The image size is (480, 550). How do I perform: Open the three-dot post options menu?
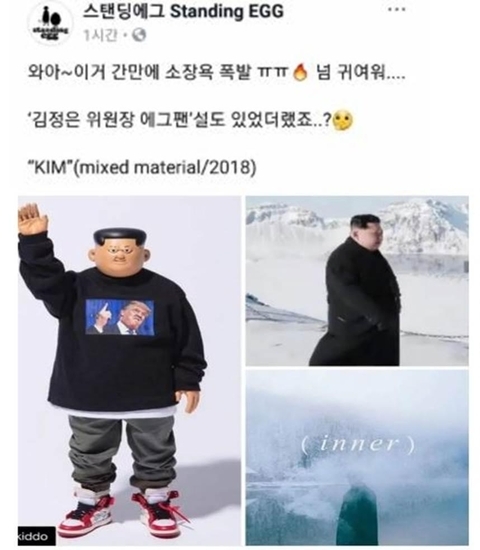click(x=397, y=10)
